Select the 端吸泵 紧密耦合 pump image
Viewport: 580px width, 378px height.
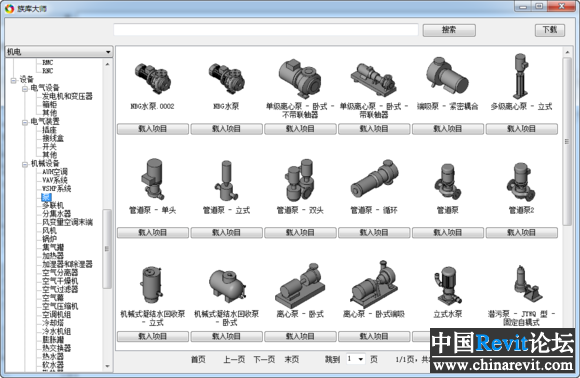click(447, 76)
